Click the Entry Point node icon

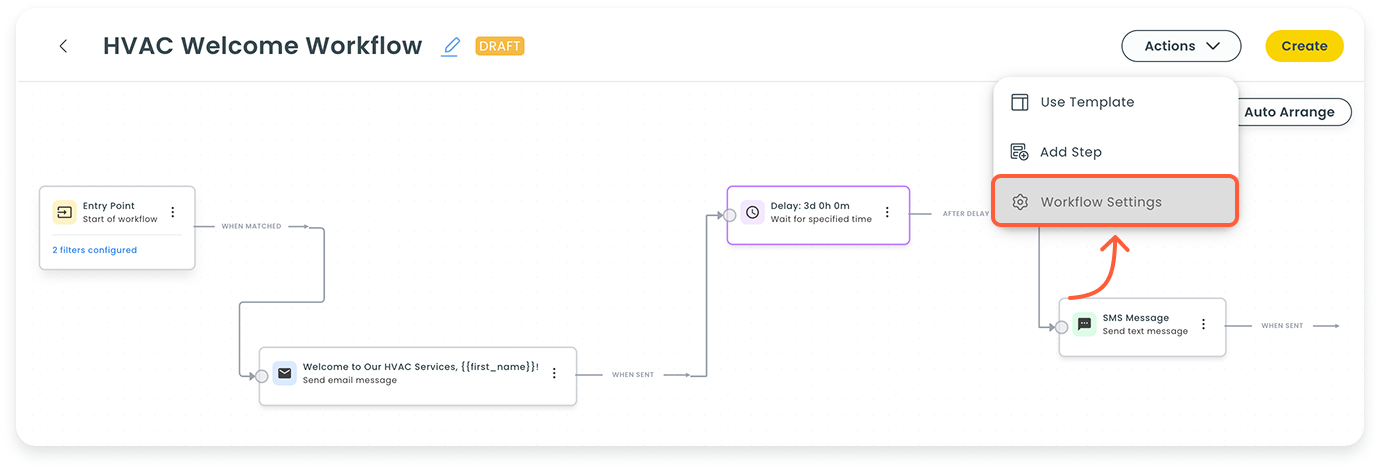64,212
